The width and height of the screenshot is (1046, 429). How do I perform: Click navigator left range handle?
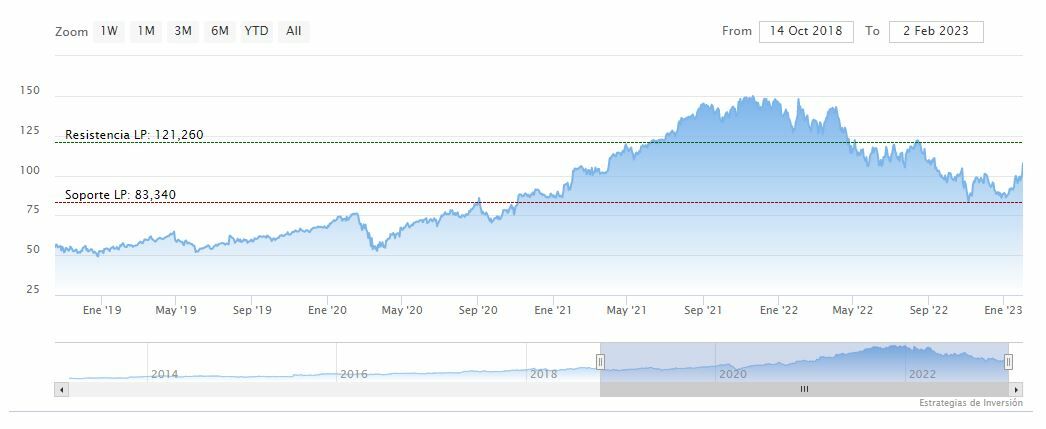[601, 362]
